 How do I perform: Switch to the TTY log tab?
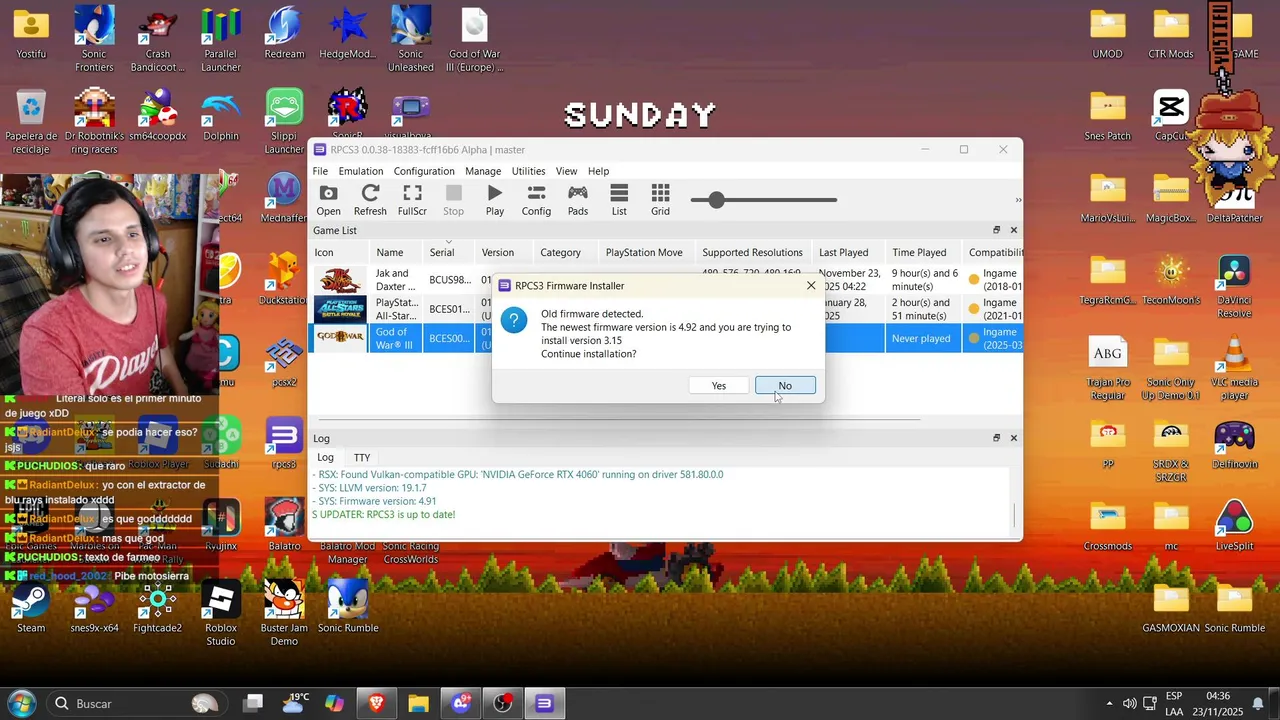coord(362,457)
